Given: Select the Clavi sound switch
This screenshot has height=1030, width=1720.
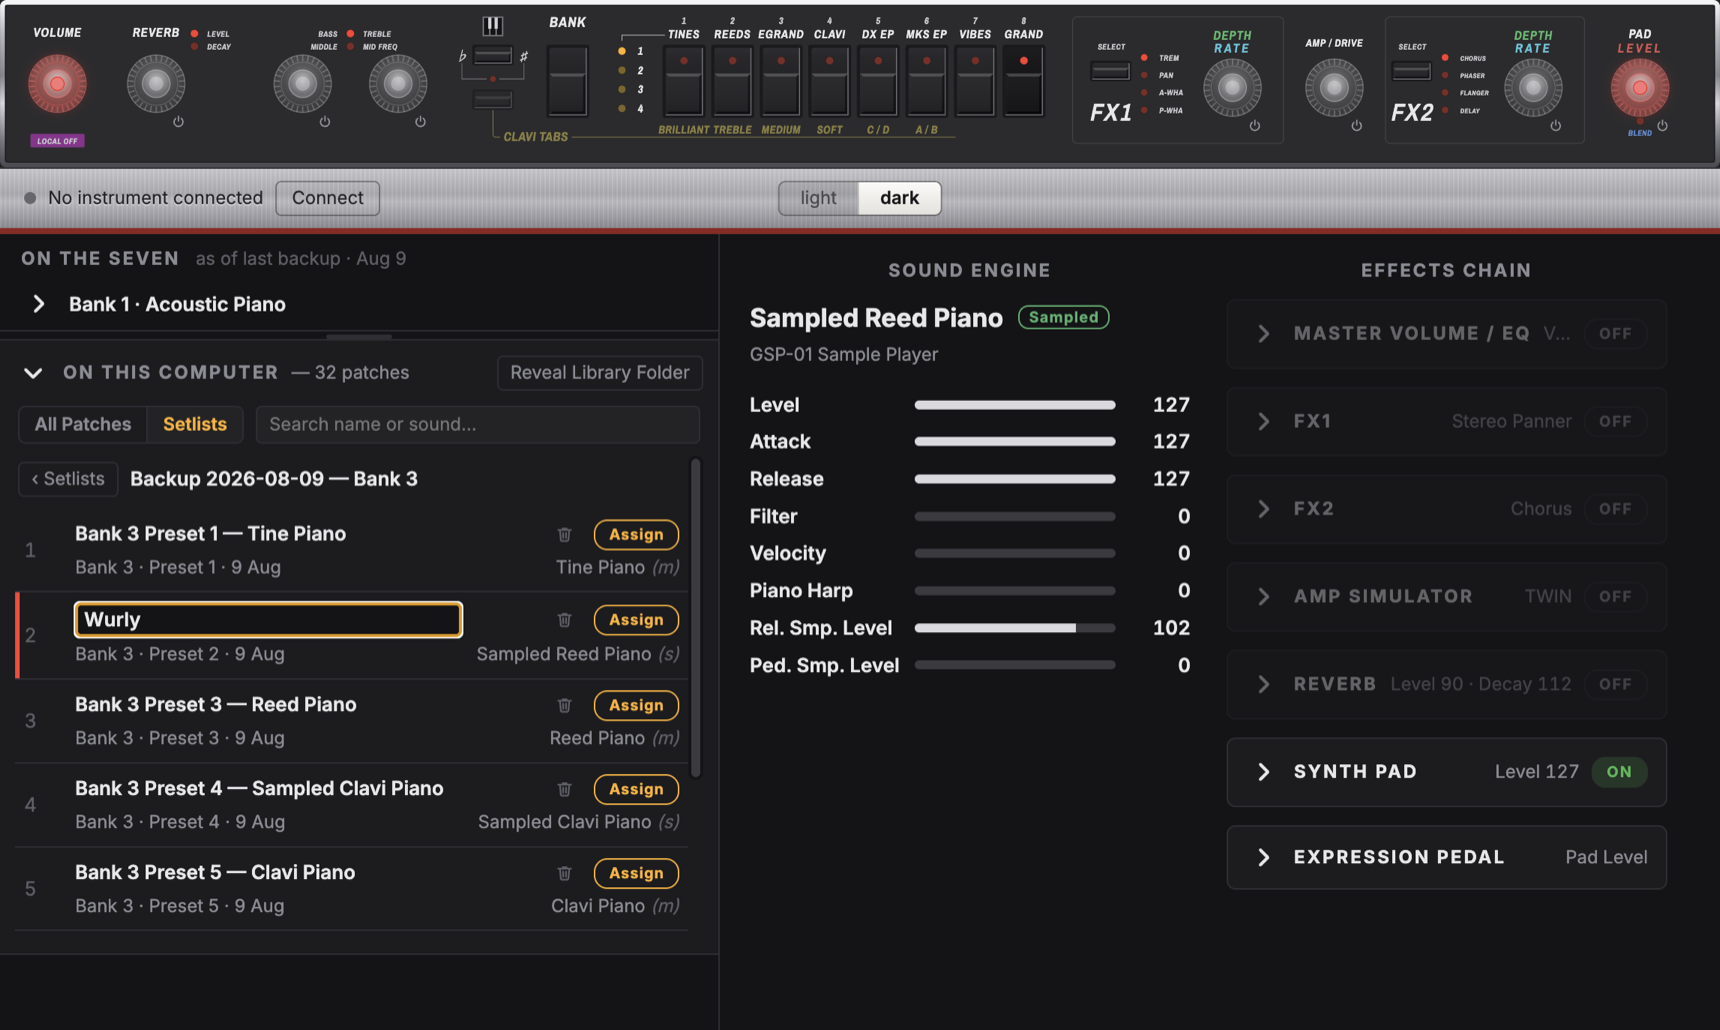Looking at the screenshot, I should (829, 80).
